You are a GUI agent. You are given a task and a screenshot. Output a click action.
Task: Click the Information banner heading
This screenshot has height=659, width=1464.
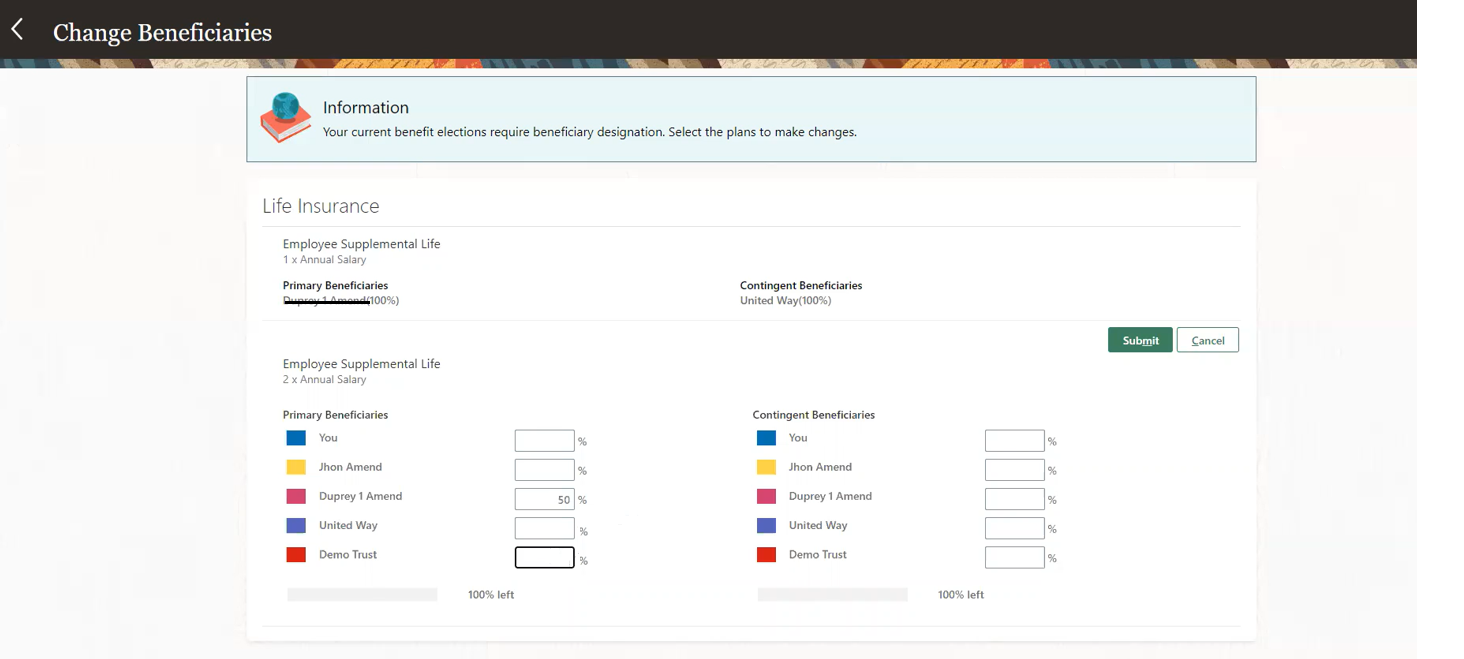pos(366,107)
